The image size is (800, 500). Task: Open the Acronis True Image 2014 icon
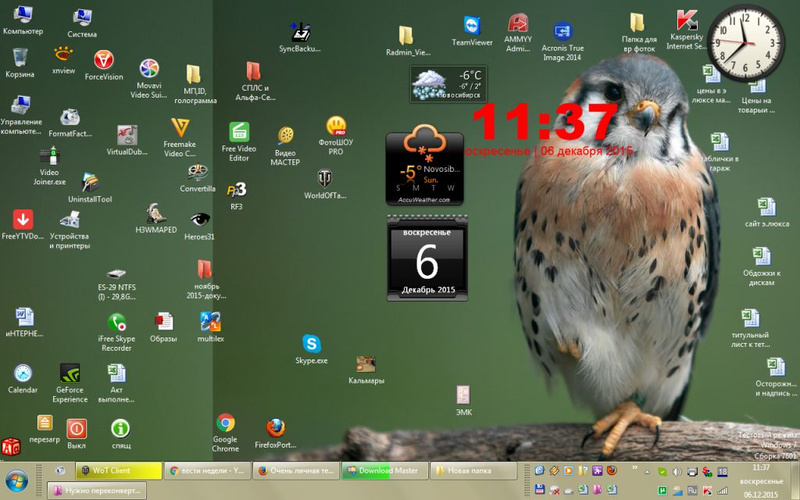561,30
